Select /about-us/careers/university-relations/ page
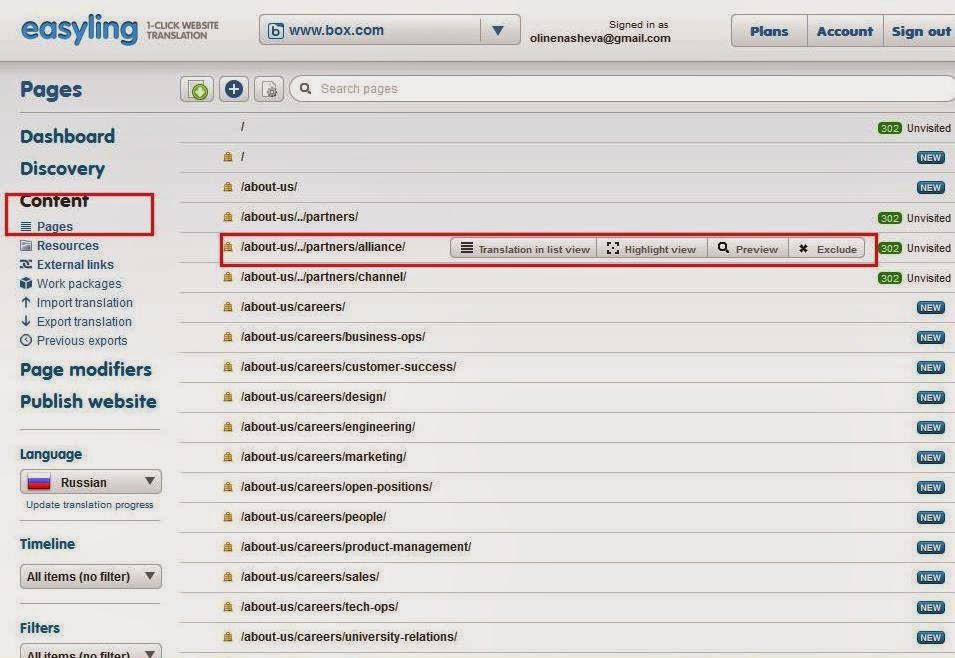 pyautogui.click(x=348, y=637)
